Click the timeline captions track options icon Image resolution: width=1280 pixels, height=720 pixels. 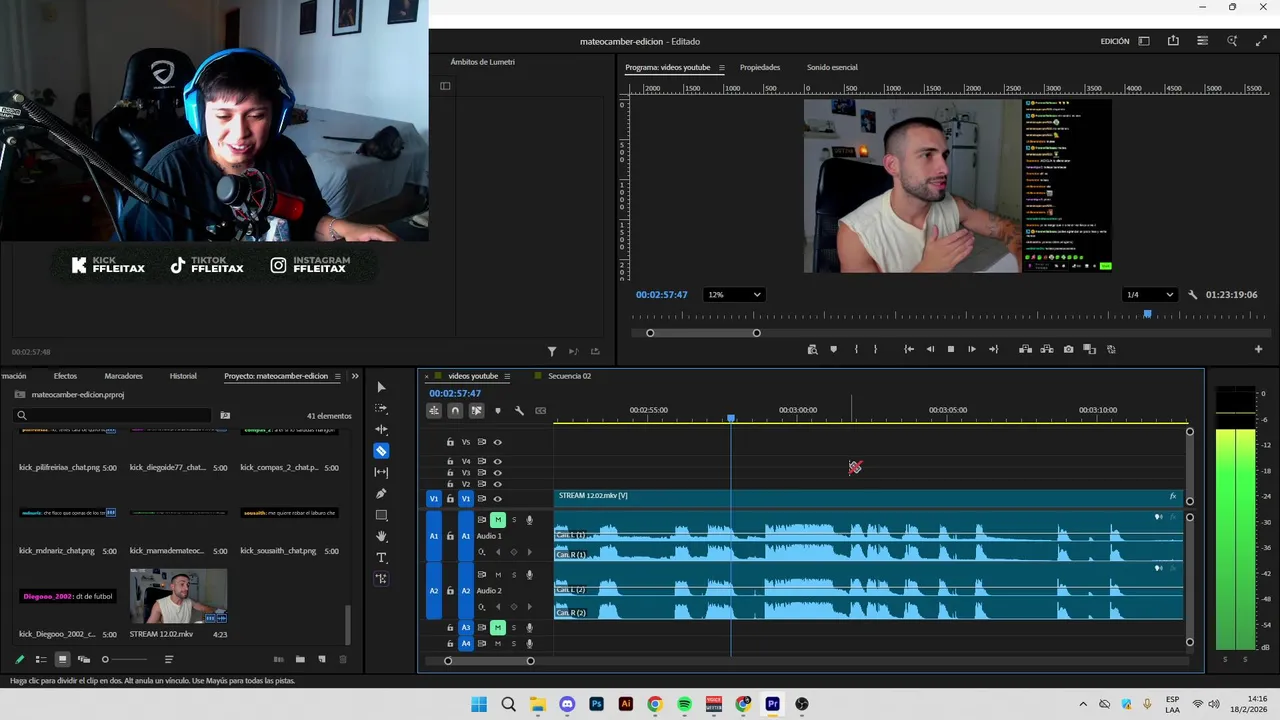point(541,411)
